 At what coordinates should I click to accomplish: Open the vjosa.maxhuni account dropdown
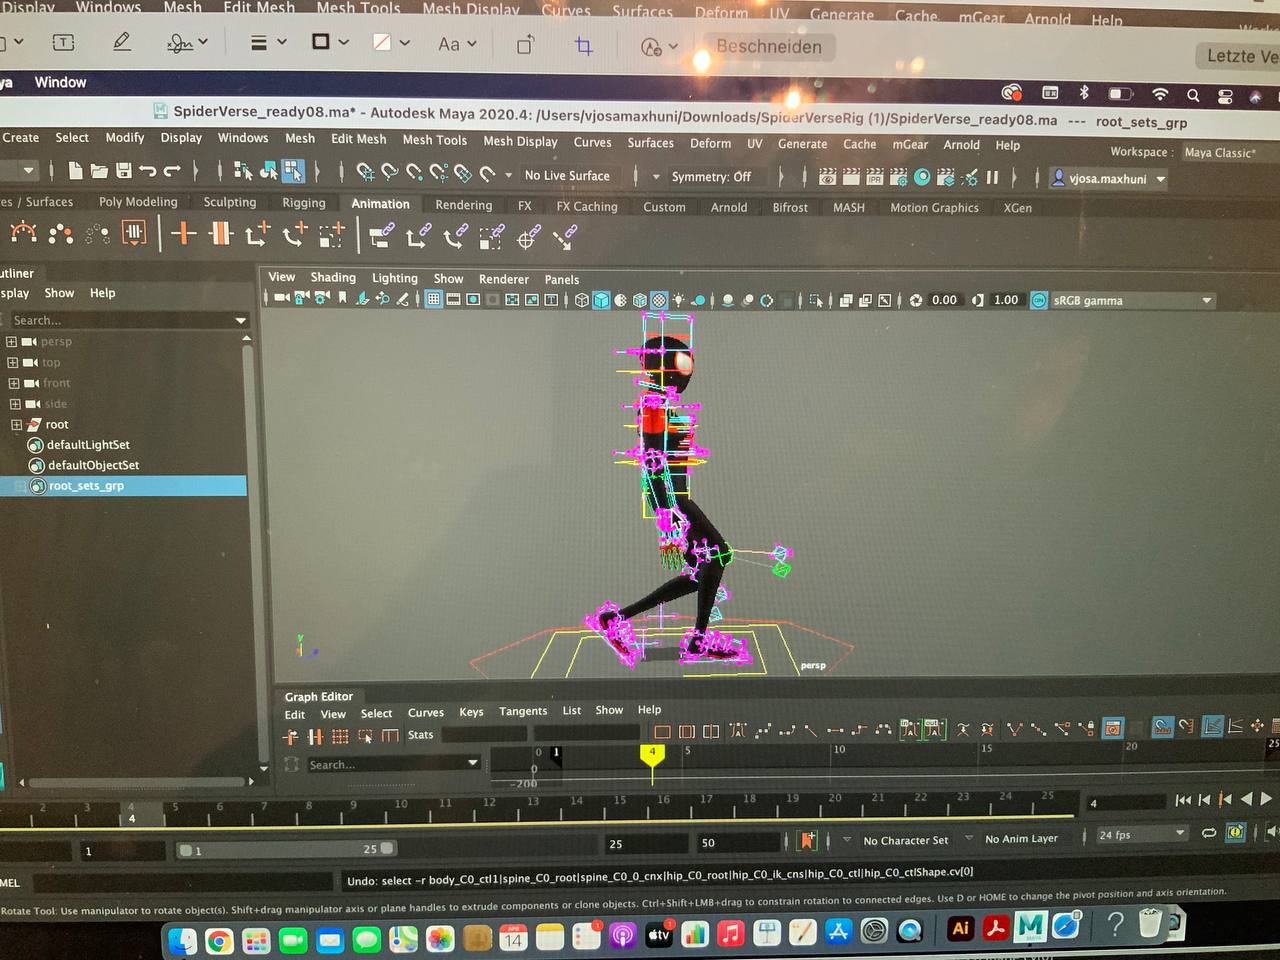[1109, 179]
